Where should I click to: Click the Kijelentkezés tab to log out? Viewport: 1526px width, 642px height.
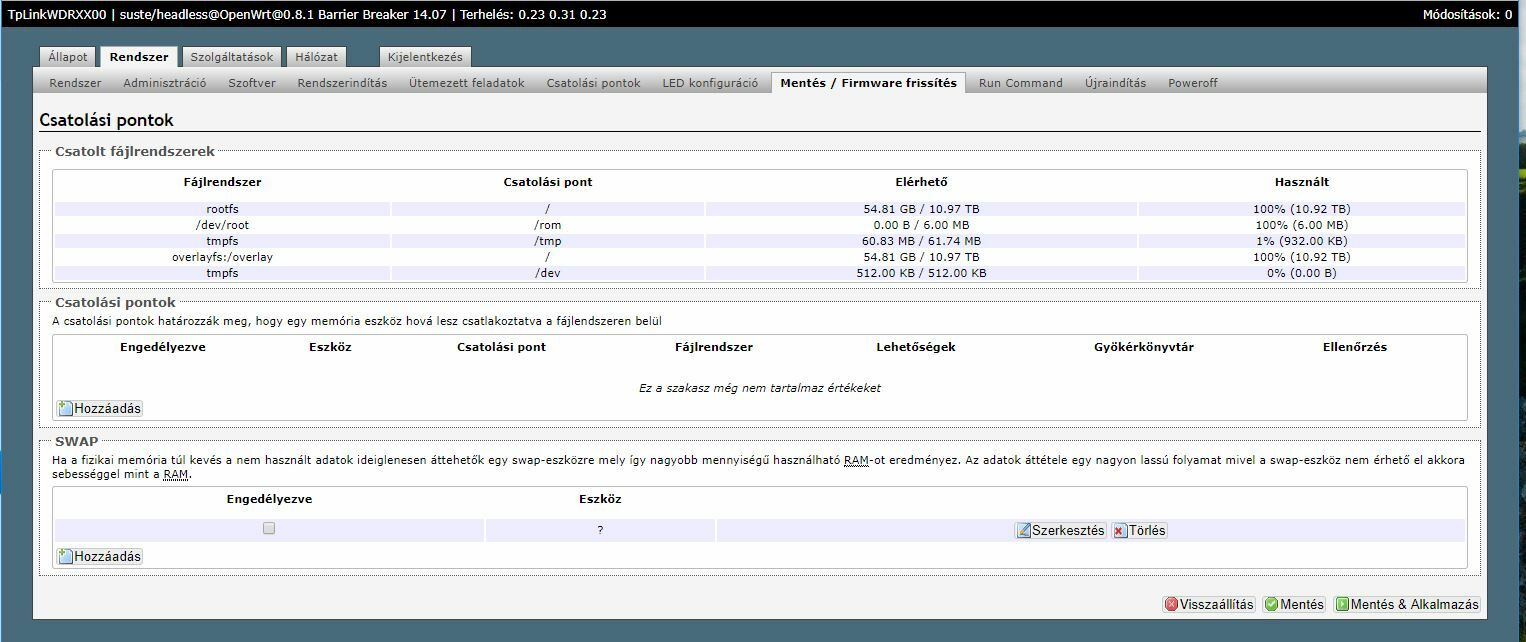coord(425,57)
